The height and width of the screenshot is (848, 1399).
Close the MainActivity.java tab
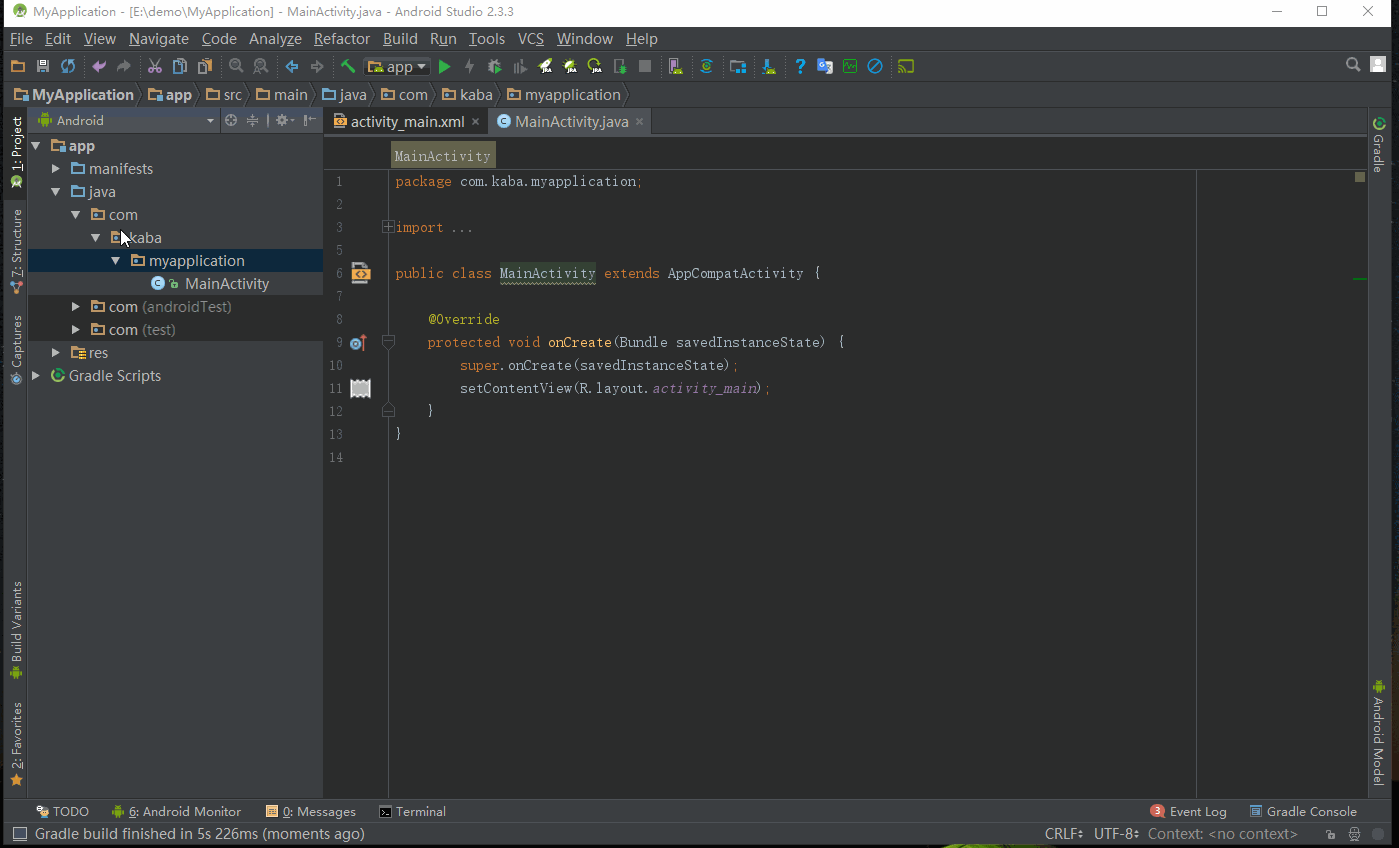639,122
